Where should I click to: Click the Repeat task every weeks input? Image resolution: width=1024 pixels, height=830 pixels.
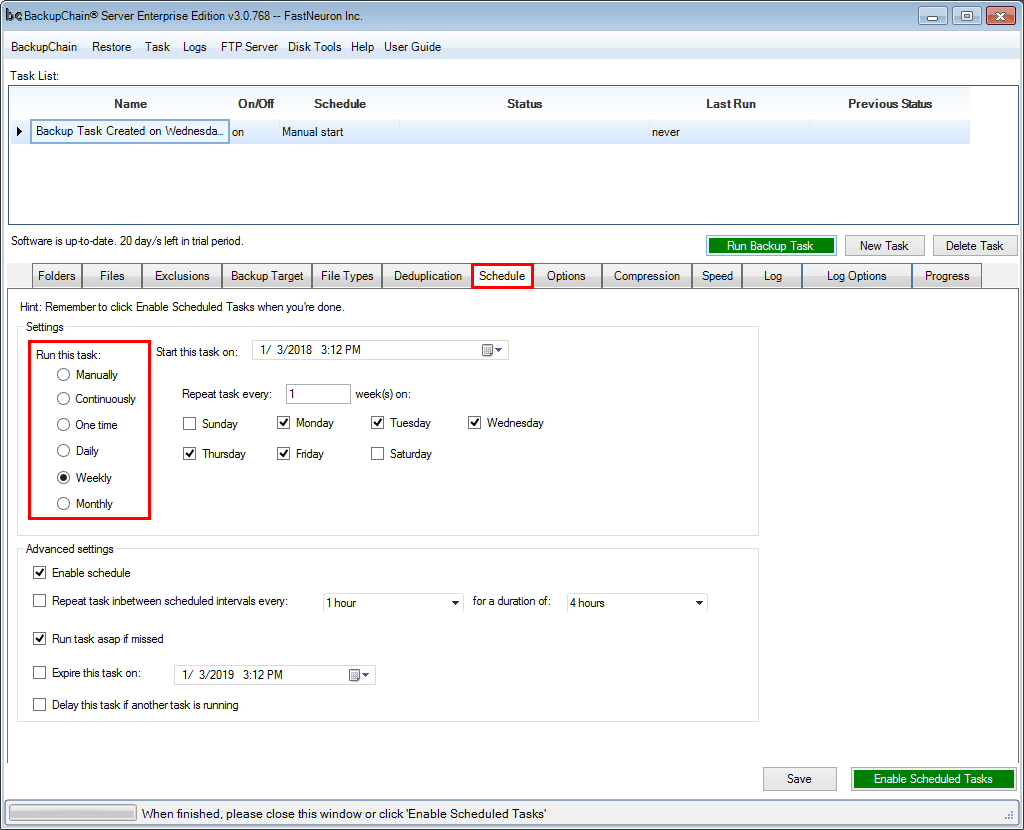(x=318, y=394)
